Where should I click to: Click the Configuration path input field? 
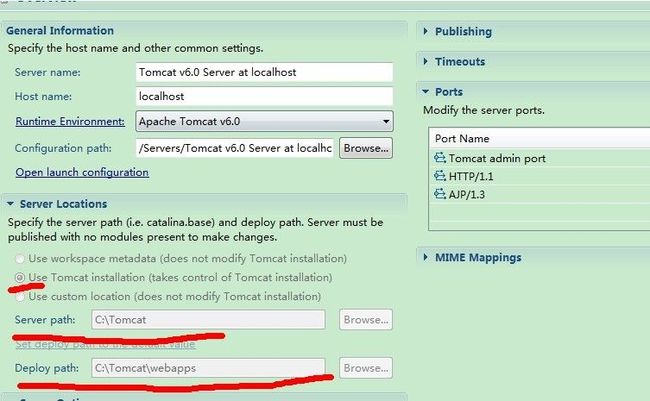click(235, 148)
